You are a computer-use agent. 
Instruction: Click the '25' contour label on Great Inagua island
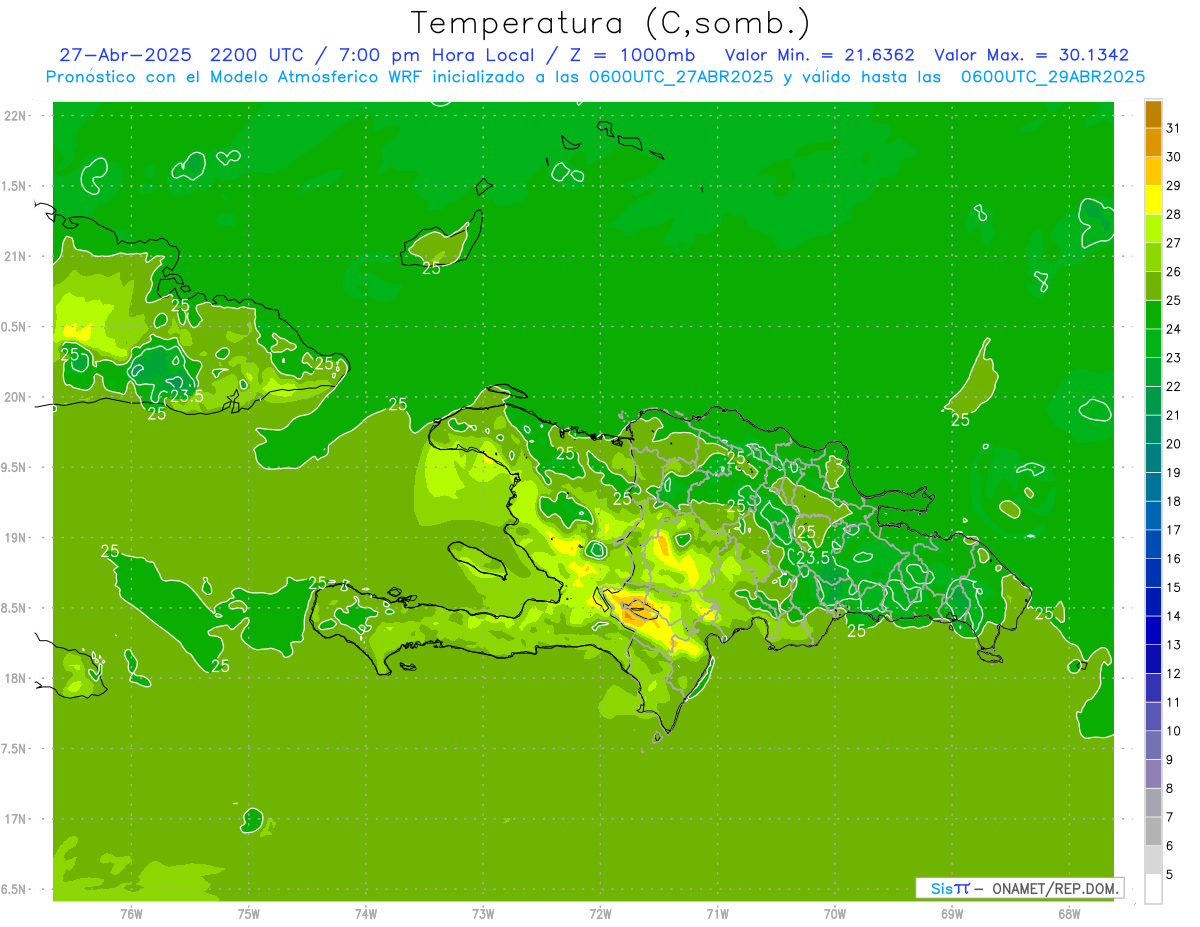tap(431, 268)
